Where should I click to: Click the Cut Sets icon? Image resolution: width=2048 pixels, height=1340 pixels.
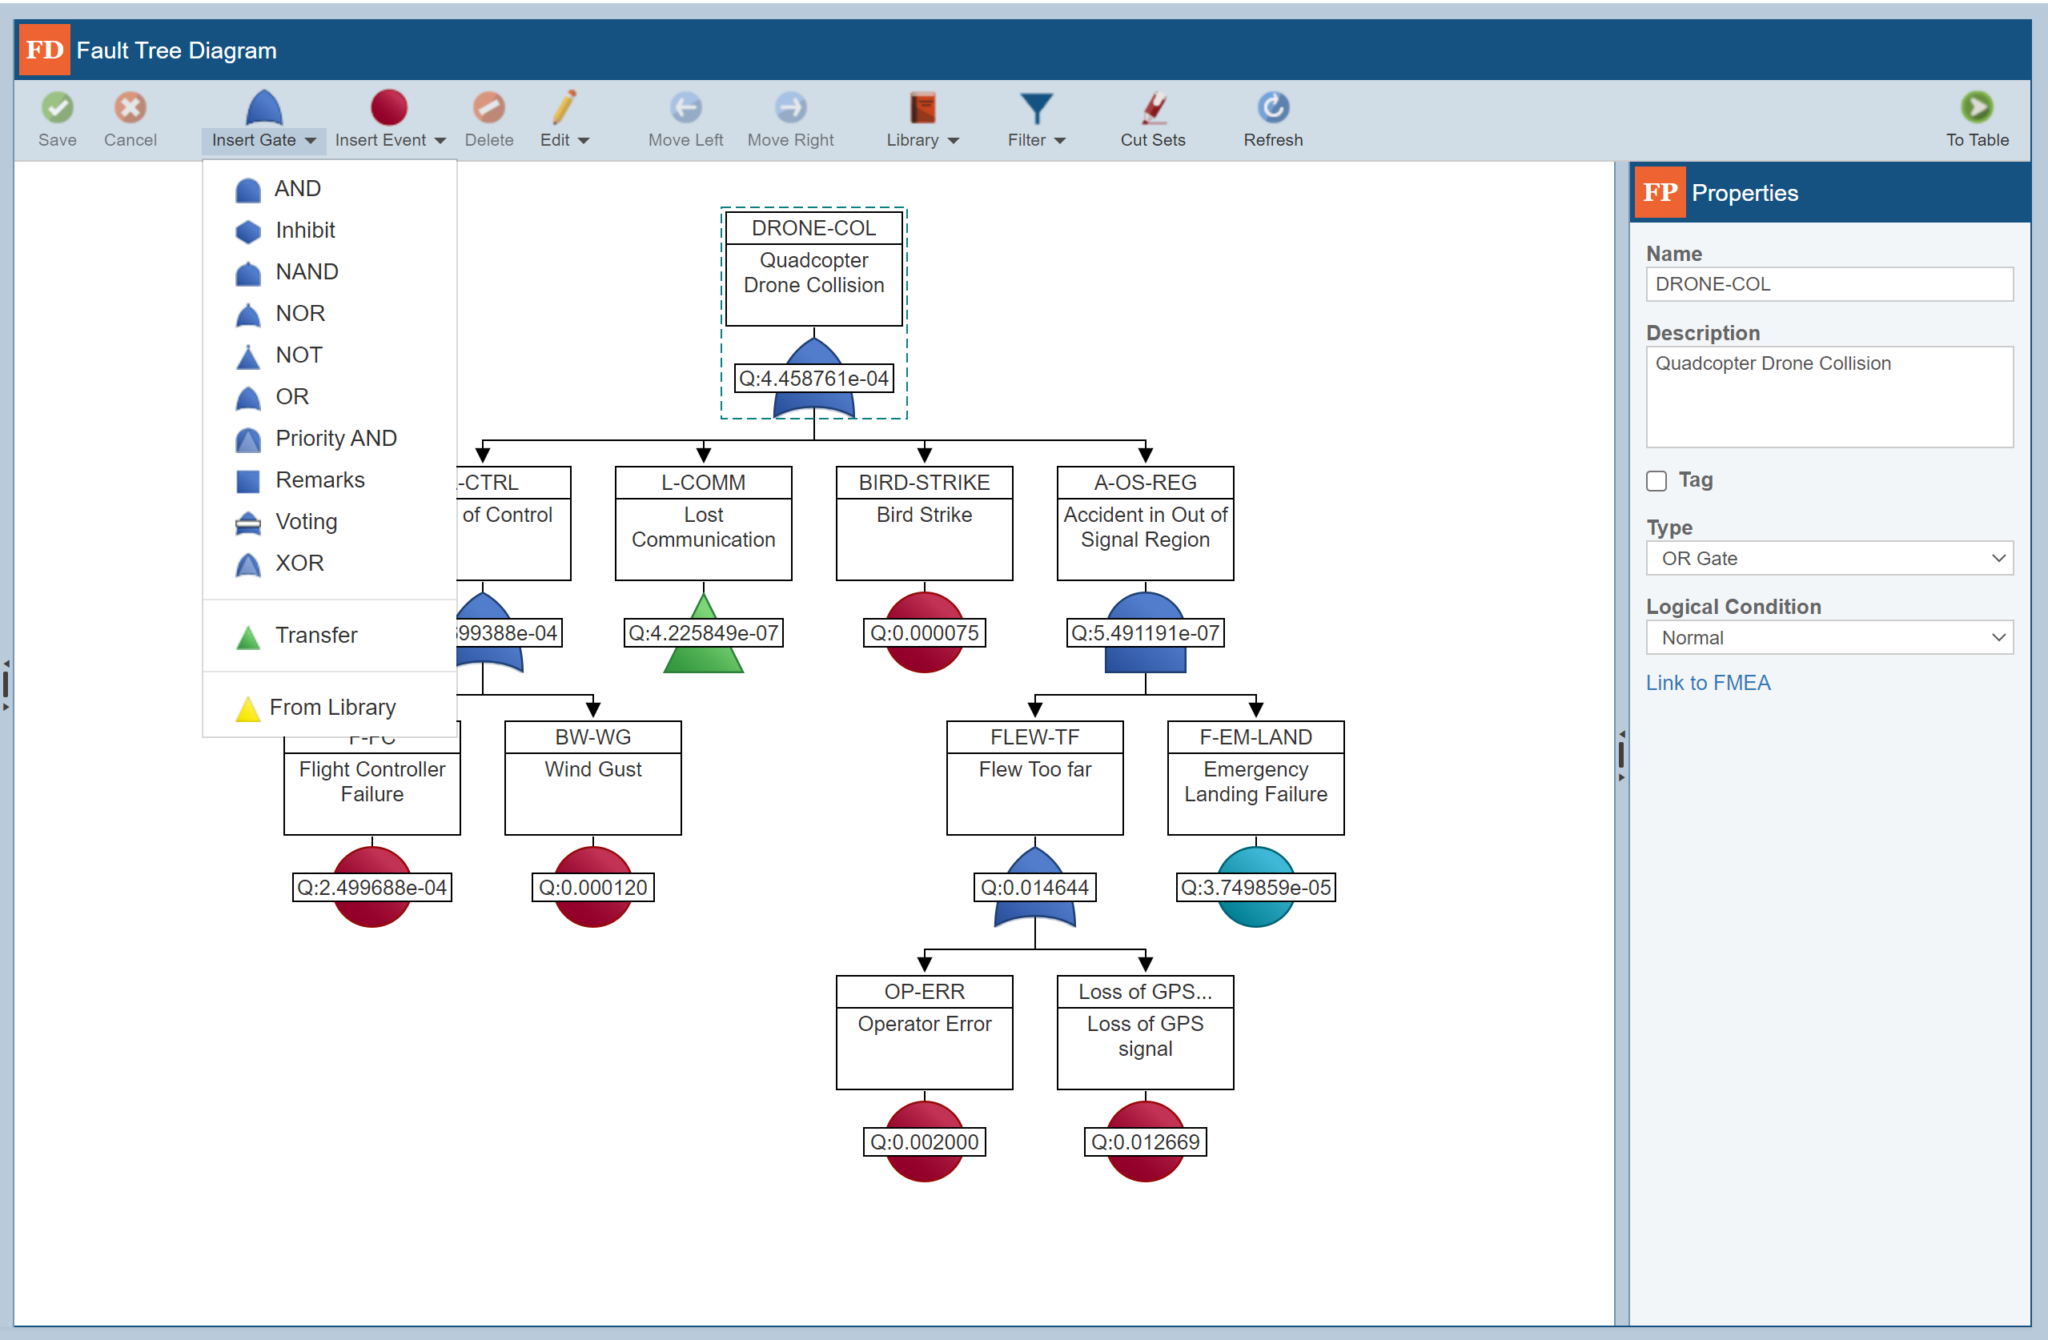1152,118
